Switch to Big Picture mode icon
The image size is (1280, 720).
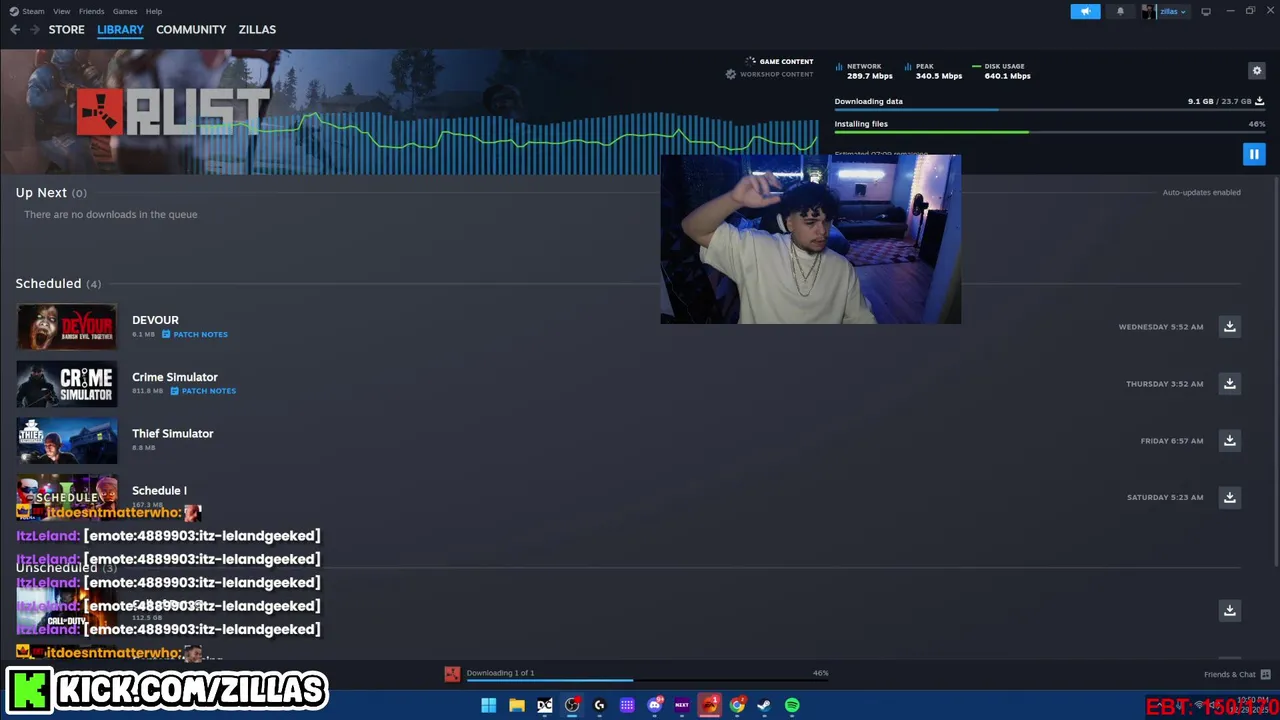point(1206,11)
